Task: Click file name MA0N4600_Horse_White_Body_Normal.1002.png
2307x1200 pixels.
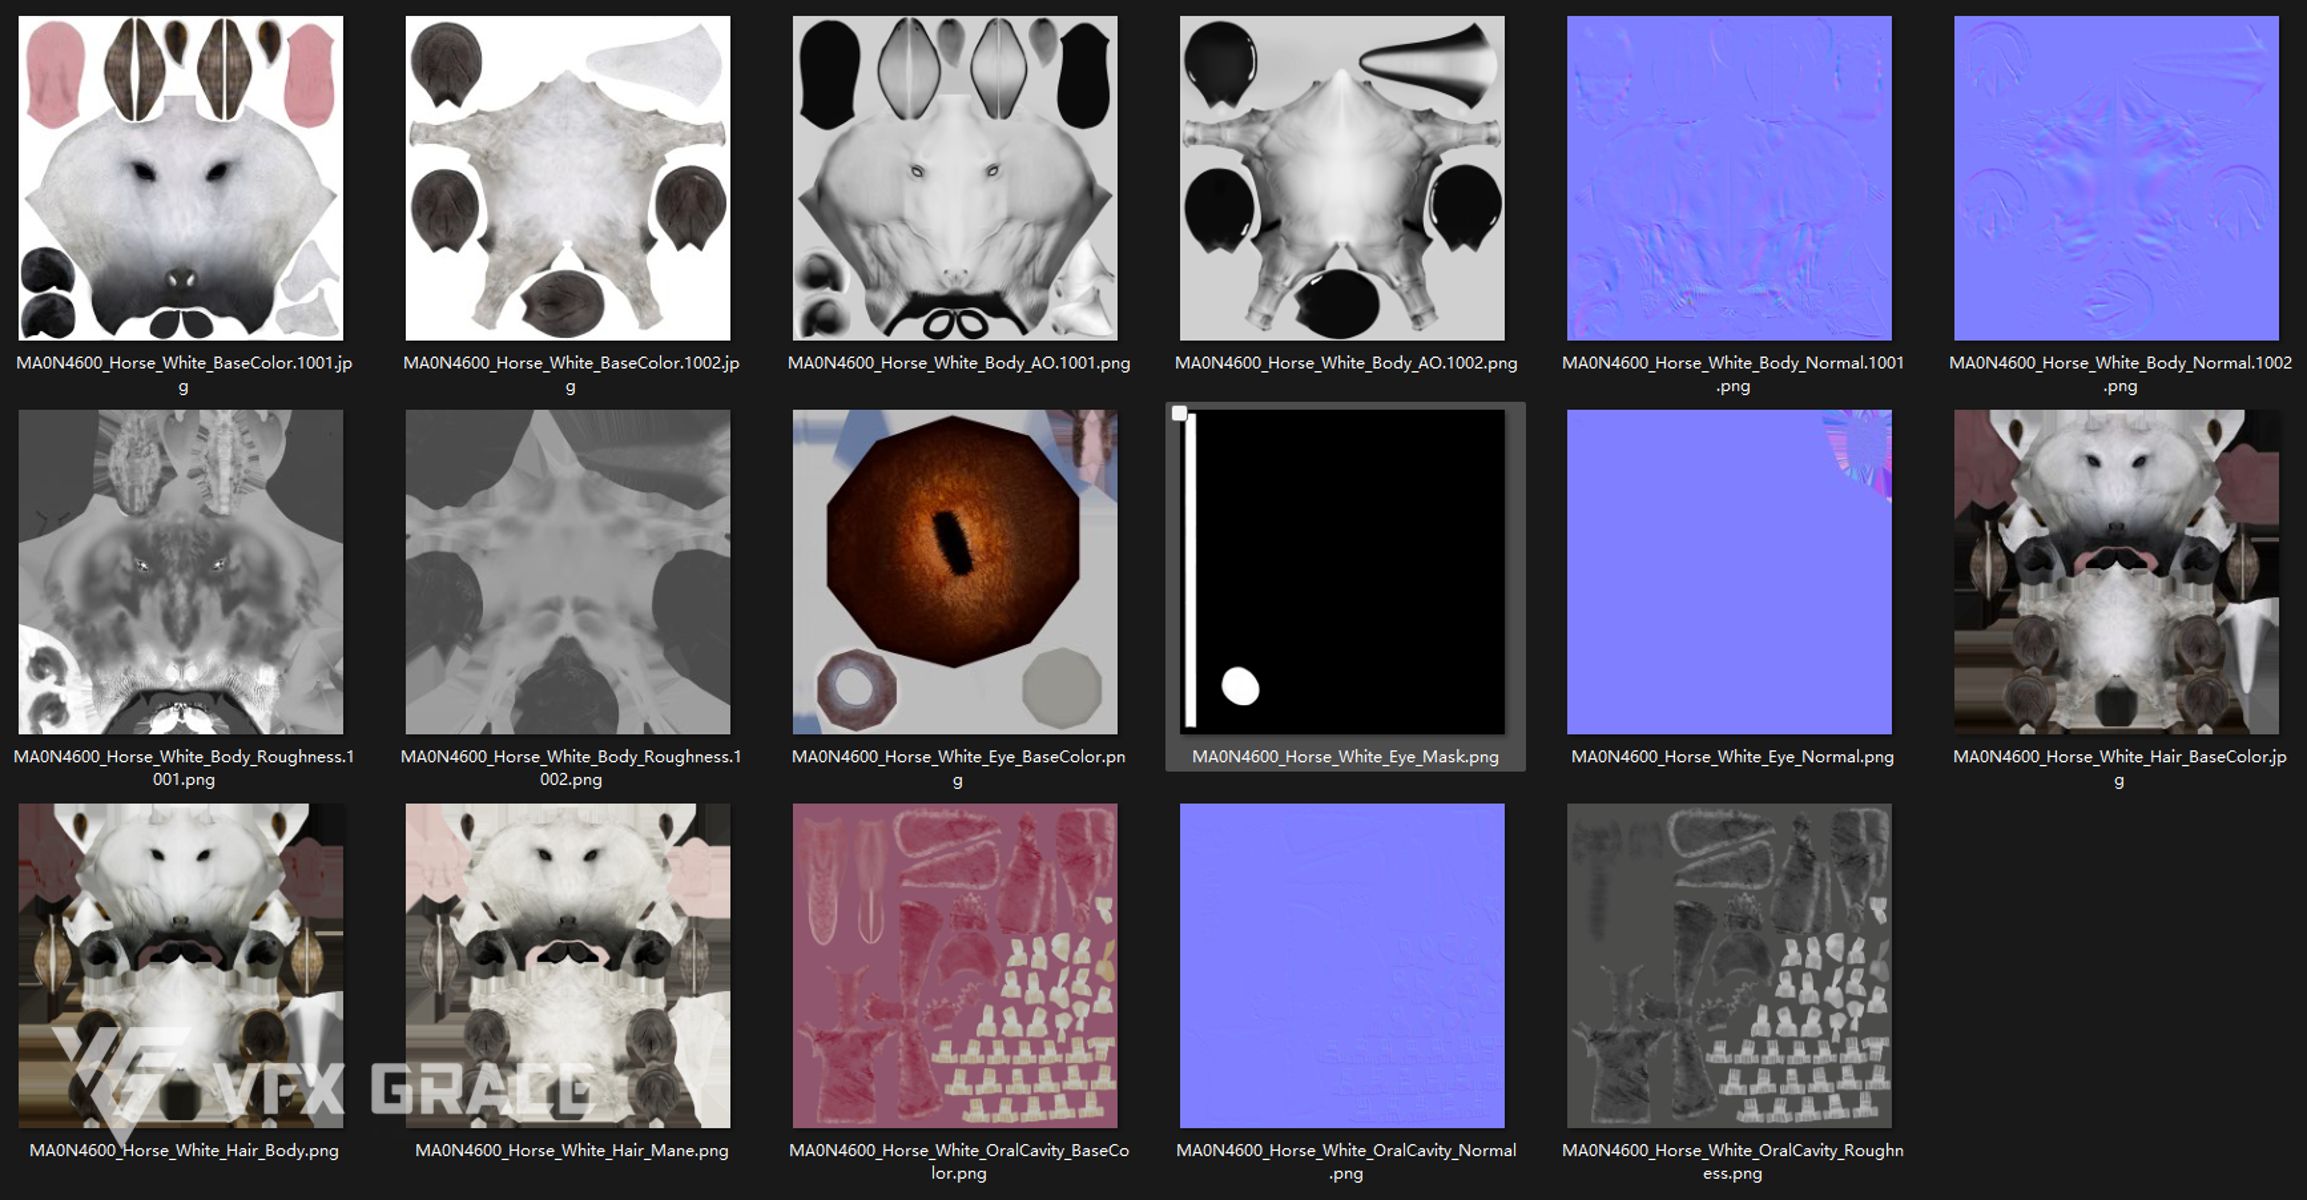Action: 2120,374
